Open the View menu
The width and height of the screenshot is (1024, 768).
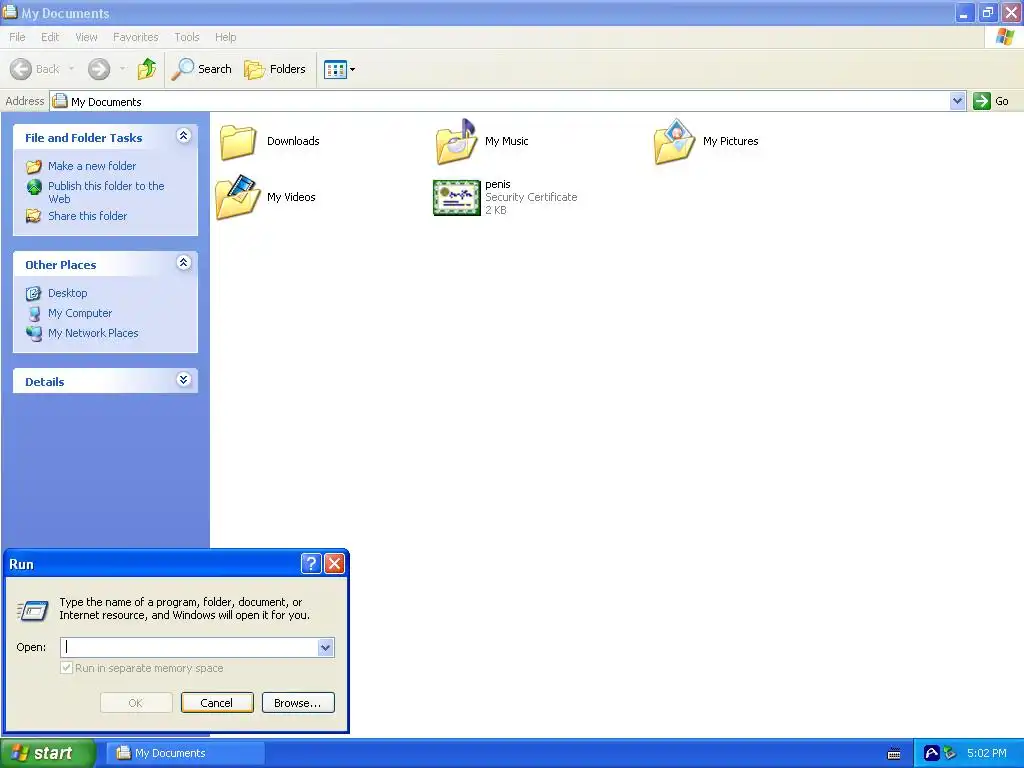86,37
